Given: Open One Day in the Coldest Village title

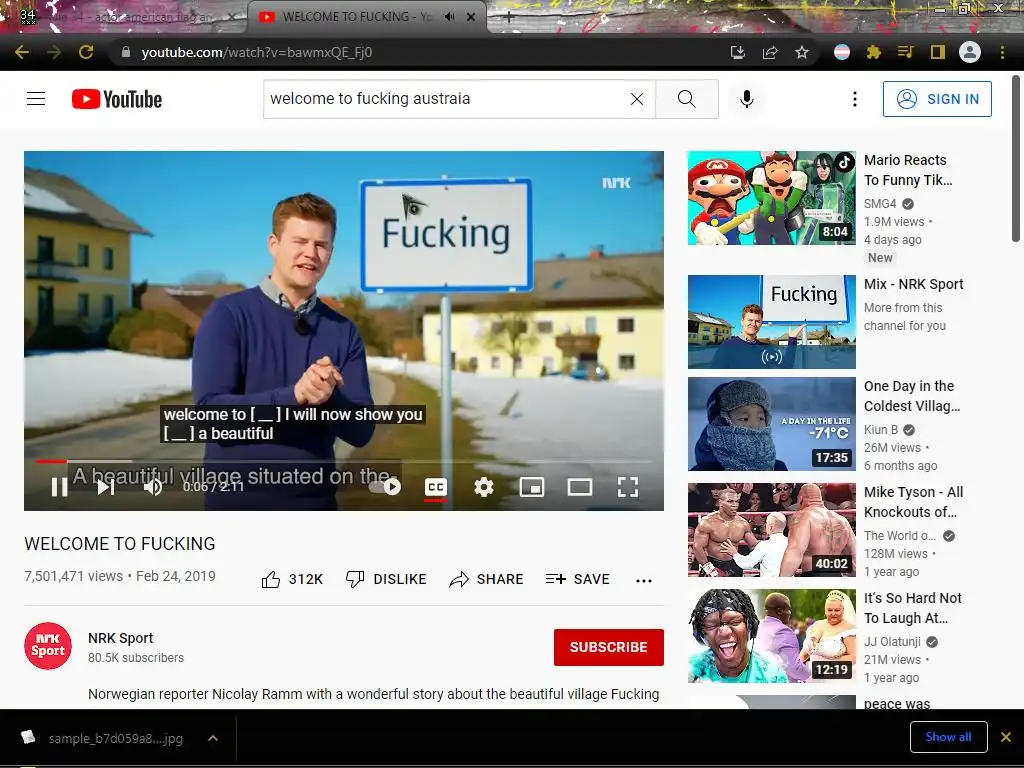Looking at the screenshot, I should (x=912, y=396).
